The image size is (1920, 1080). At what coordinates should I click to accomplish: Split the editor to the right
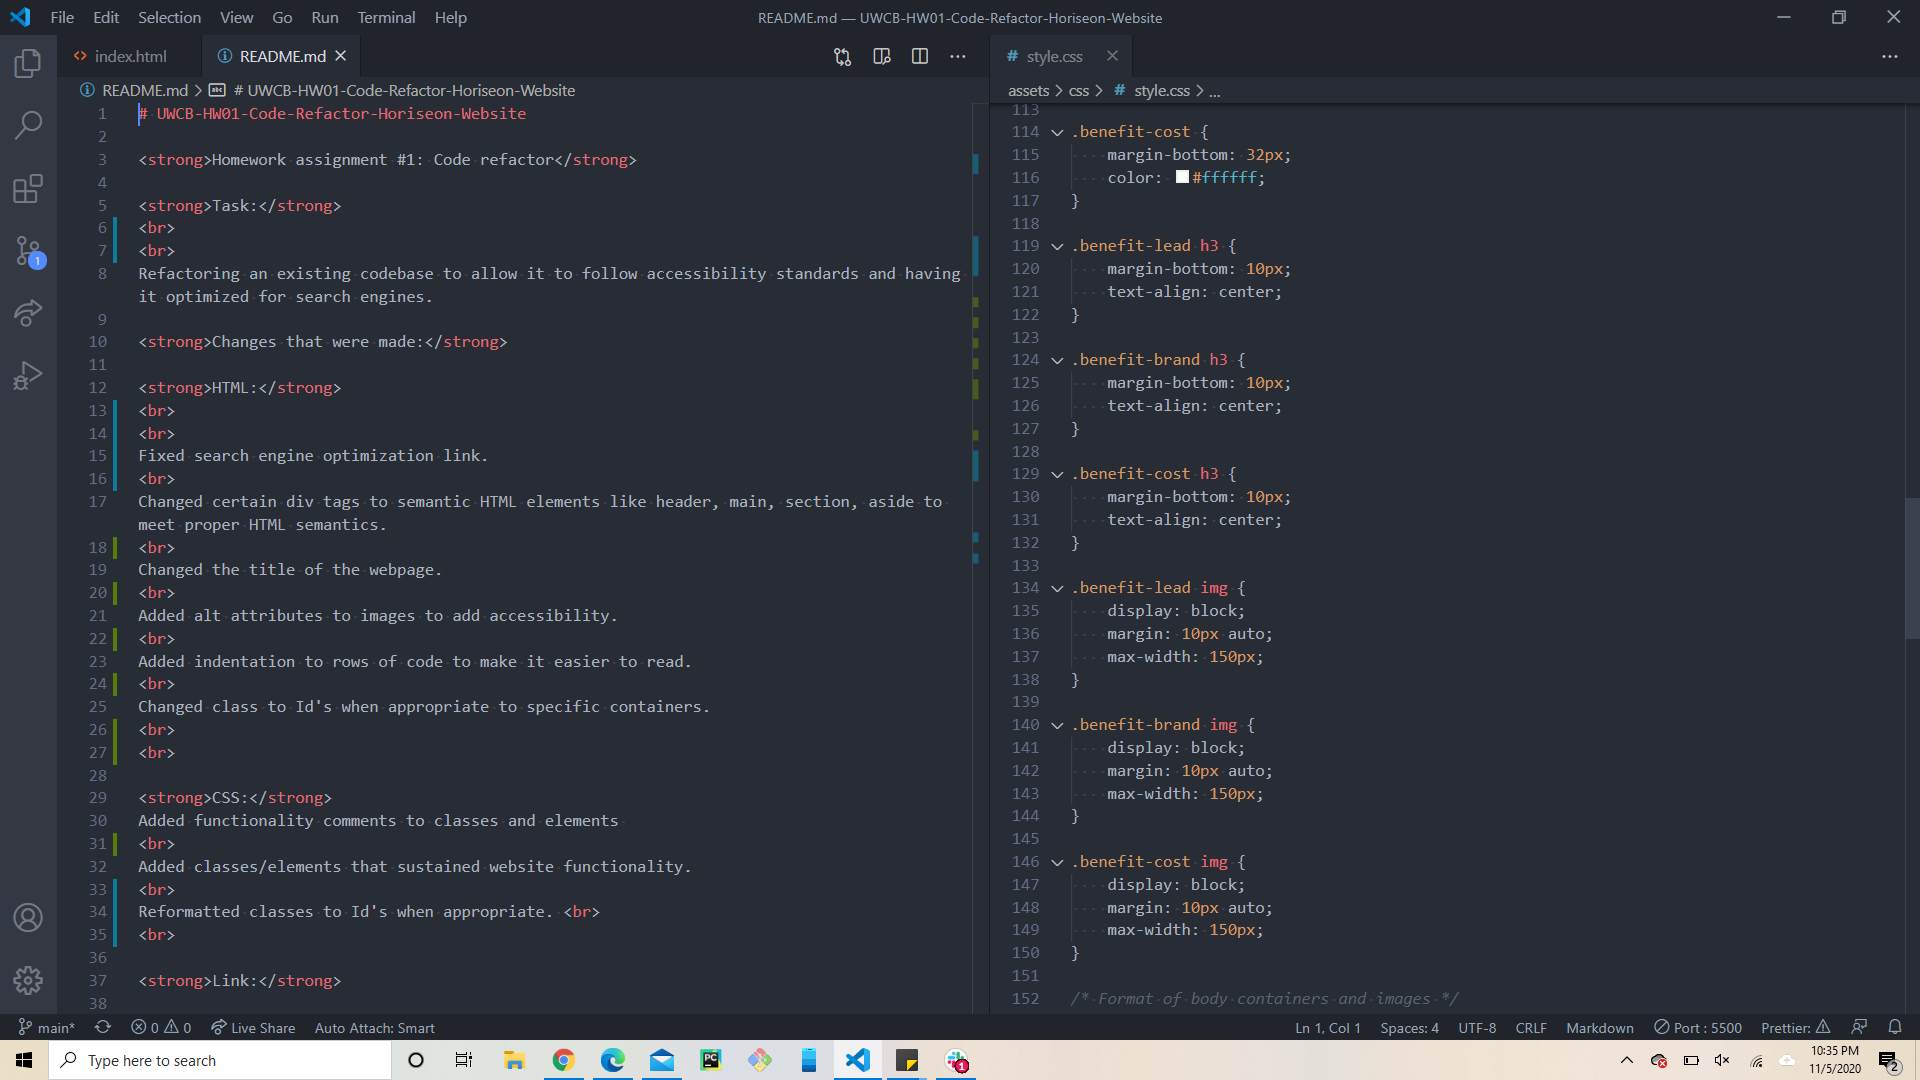919,57
